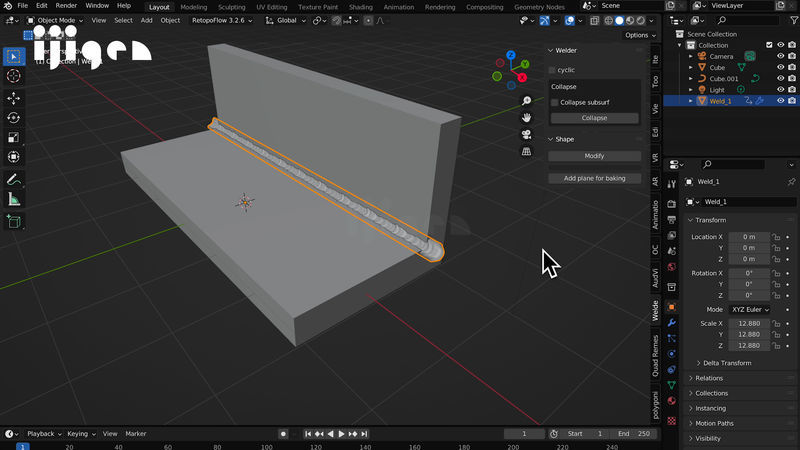Enable Collapse subsurf checkbox

click(555, 103)
